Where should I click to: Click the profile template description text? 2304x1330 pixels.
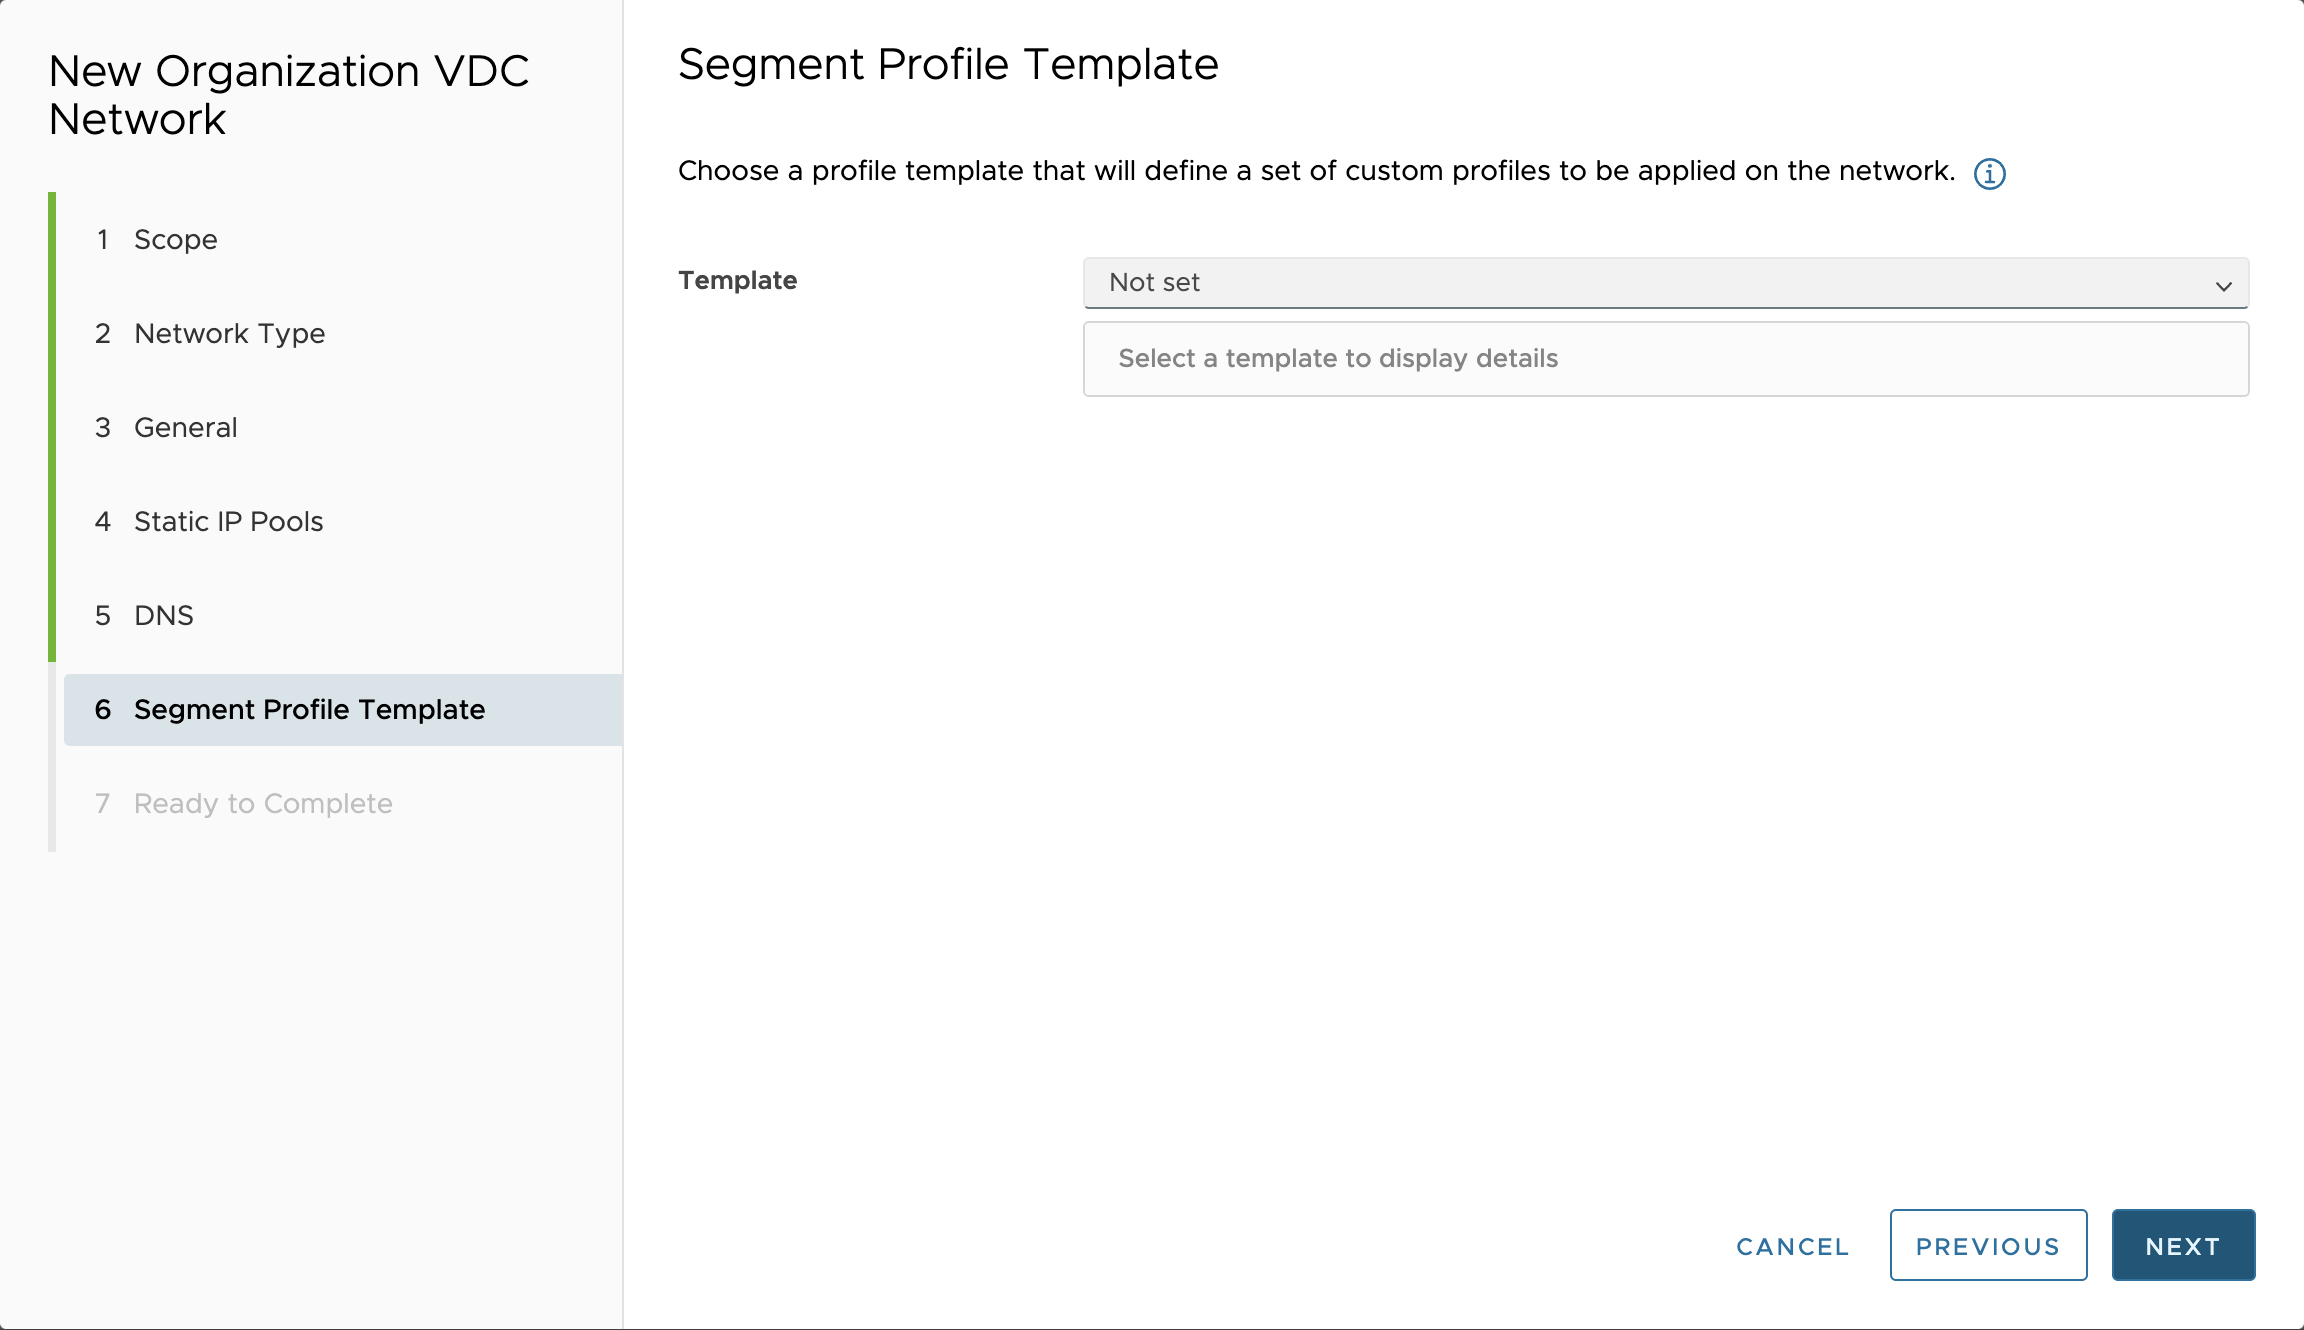point(1316,171)
